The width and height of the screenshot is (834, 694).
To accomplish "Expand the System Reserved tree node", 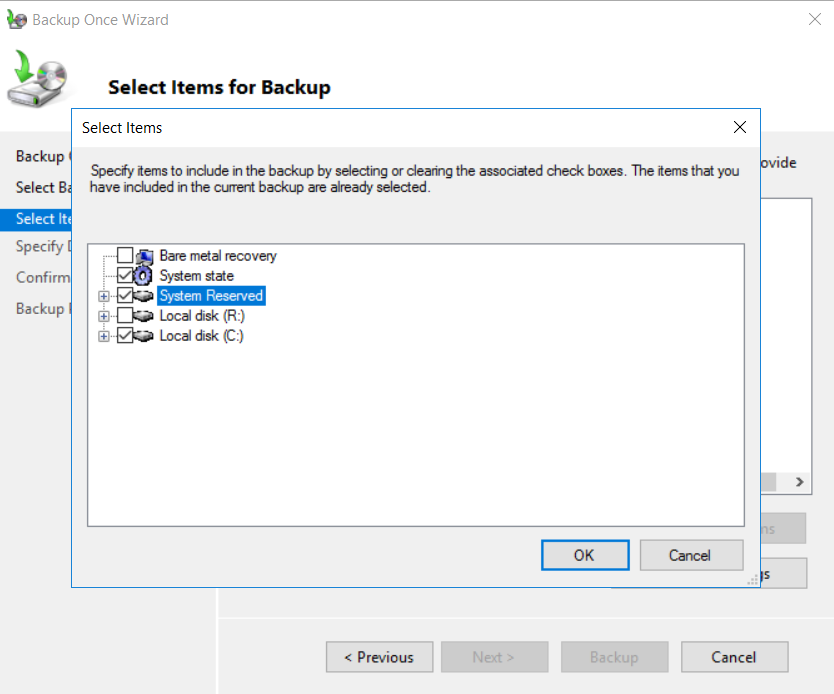I will (x=103, y=296).
